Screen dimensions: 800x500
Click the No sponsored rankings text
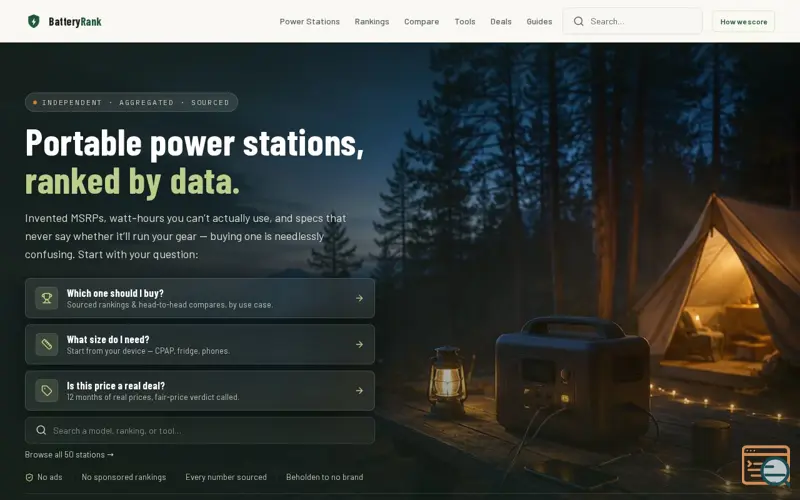pos(123,477)
